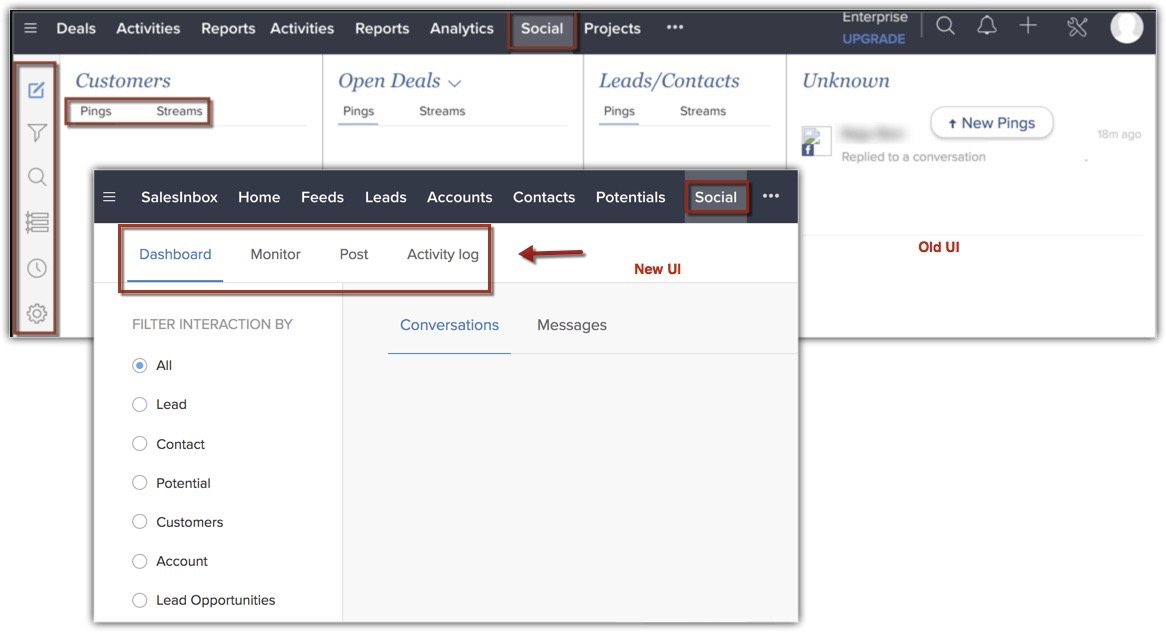Open Leads in New UI navbar
1166x642 pixels.
coord(385,197)
